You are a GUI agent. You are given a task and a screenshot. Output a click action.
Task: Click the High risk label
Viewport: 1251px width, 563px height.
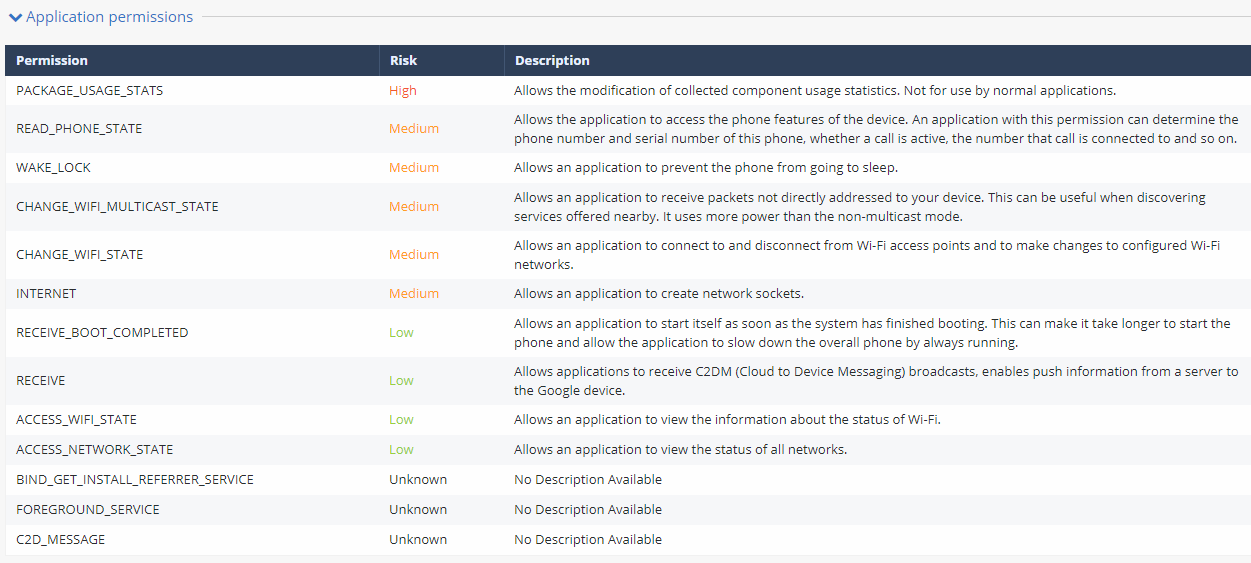click(x=403, y=90)
